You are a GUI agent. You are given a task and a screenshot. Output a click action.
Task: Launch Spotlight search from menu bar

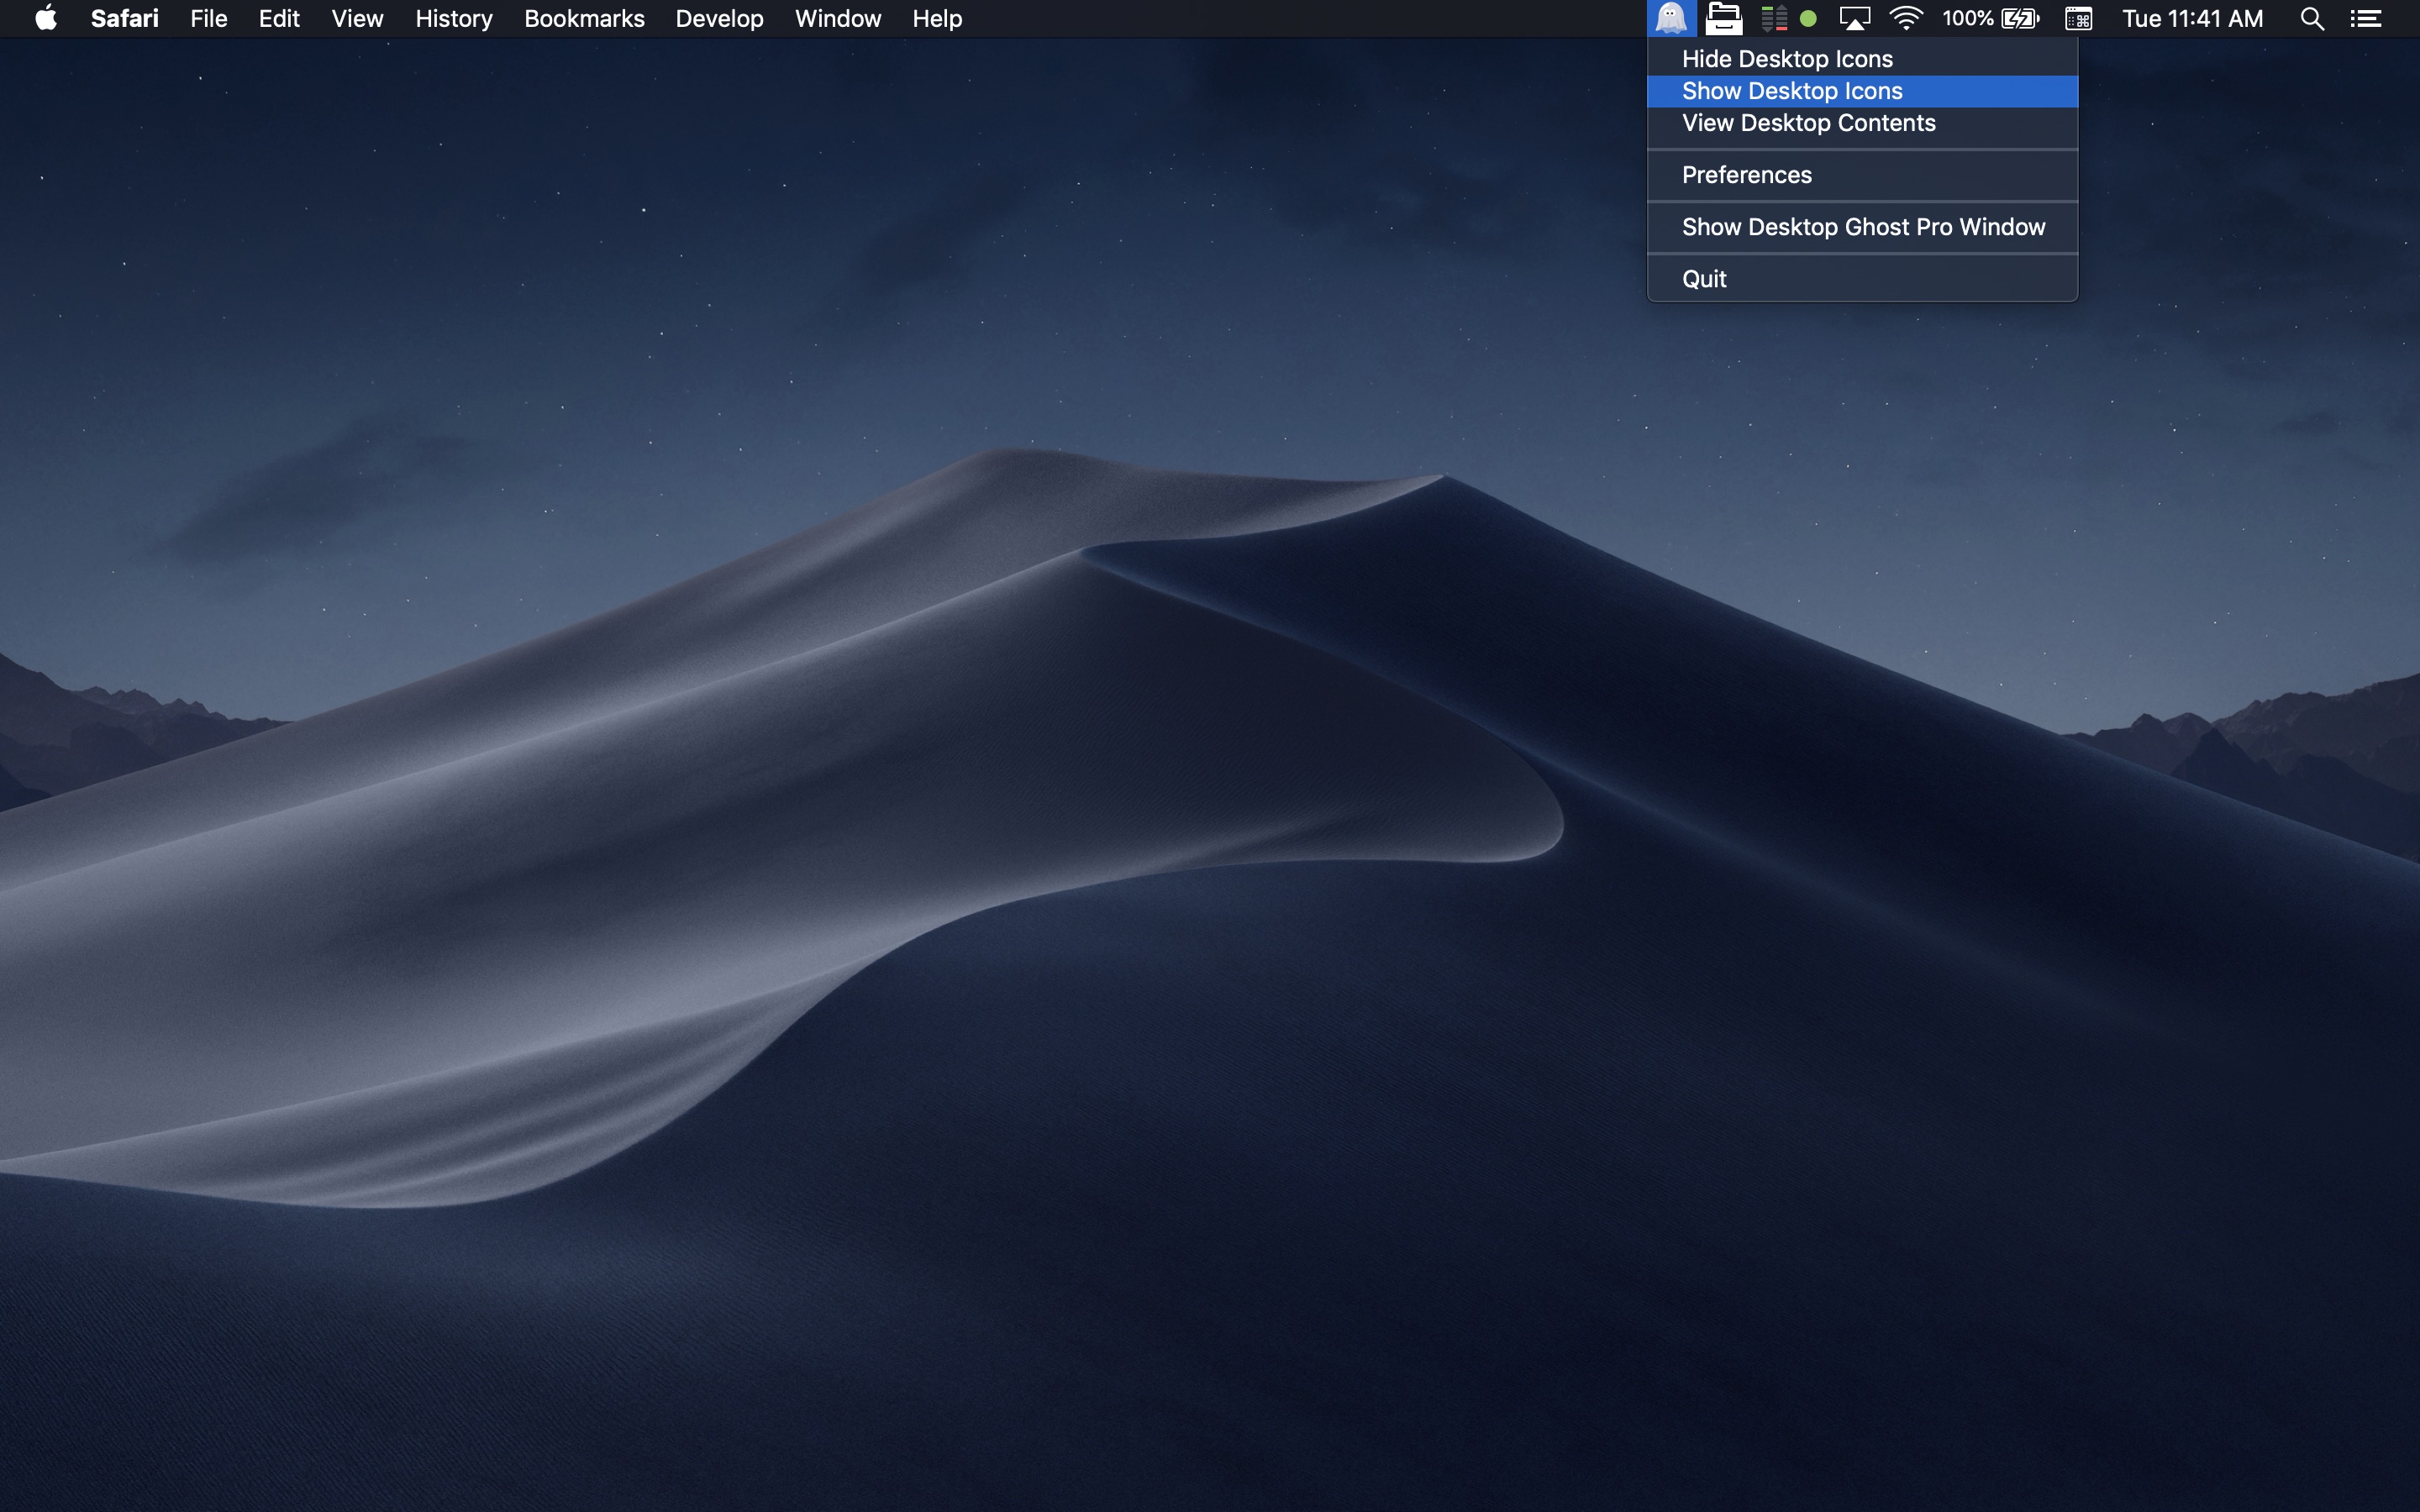point(2312,18)
